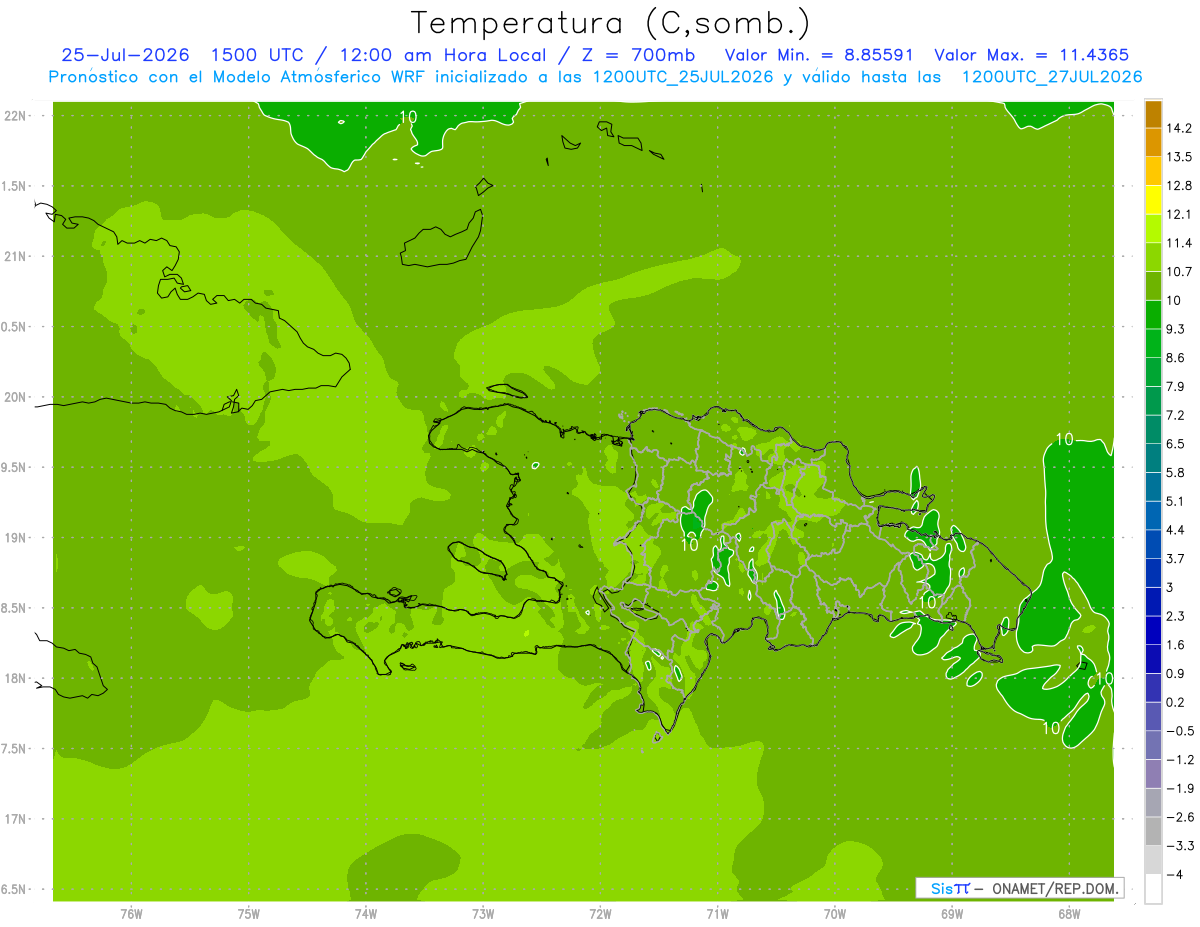Click the "71W" longitude label
The width and height of the screenshot is (1200, 927).
[717, 913]
